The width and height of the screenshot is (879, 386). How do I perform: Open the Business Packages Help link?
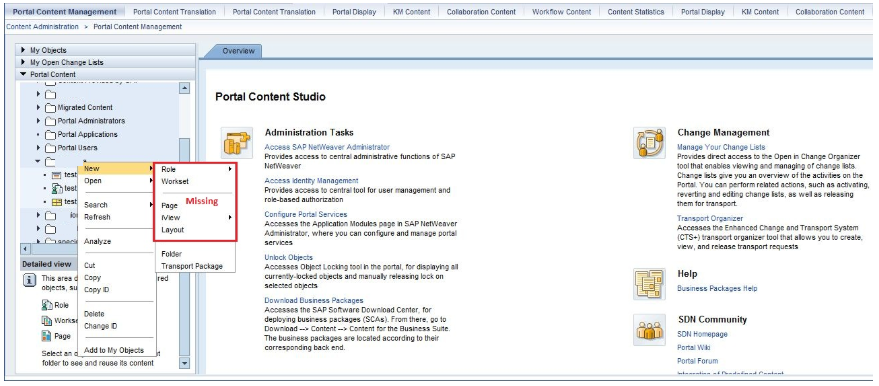click(x=717, y=289)
